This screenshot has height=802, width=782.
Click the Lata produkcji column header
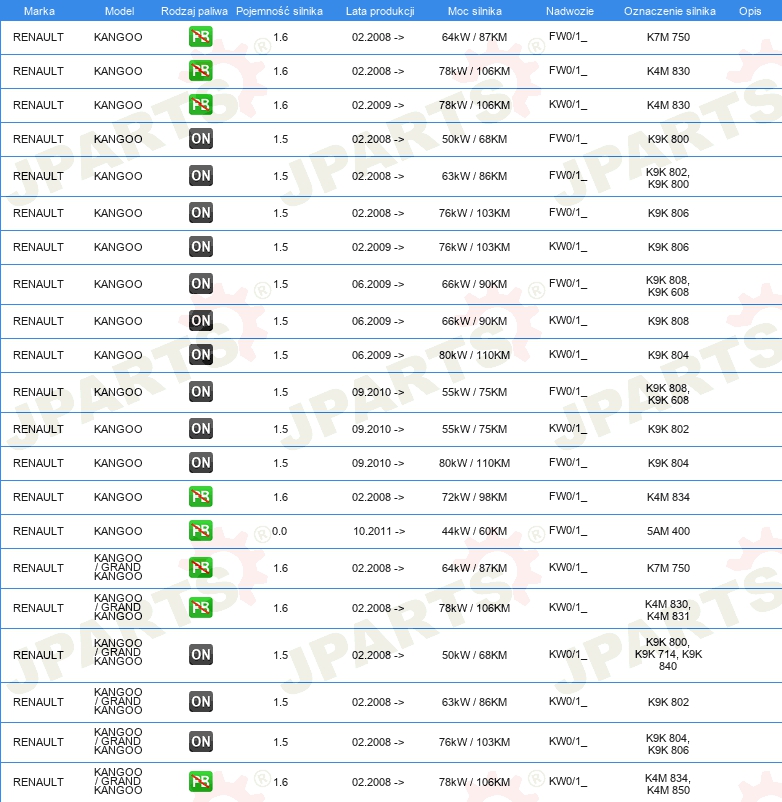coord(380,11)
